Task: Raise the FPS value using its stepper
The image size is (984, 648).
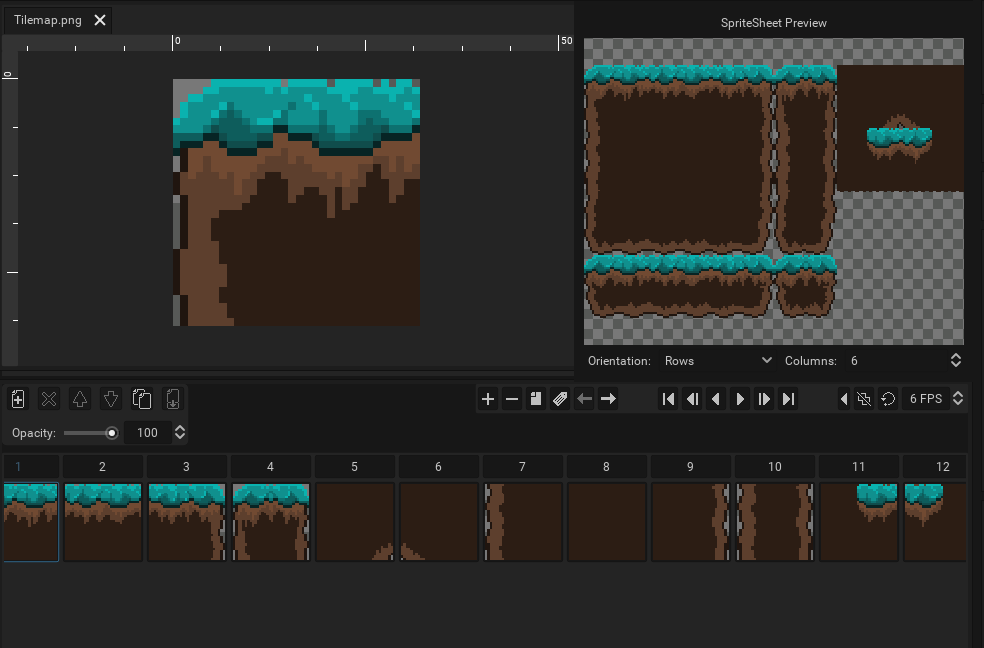Action: pyautogui.click(x=957, y=394)
